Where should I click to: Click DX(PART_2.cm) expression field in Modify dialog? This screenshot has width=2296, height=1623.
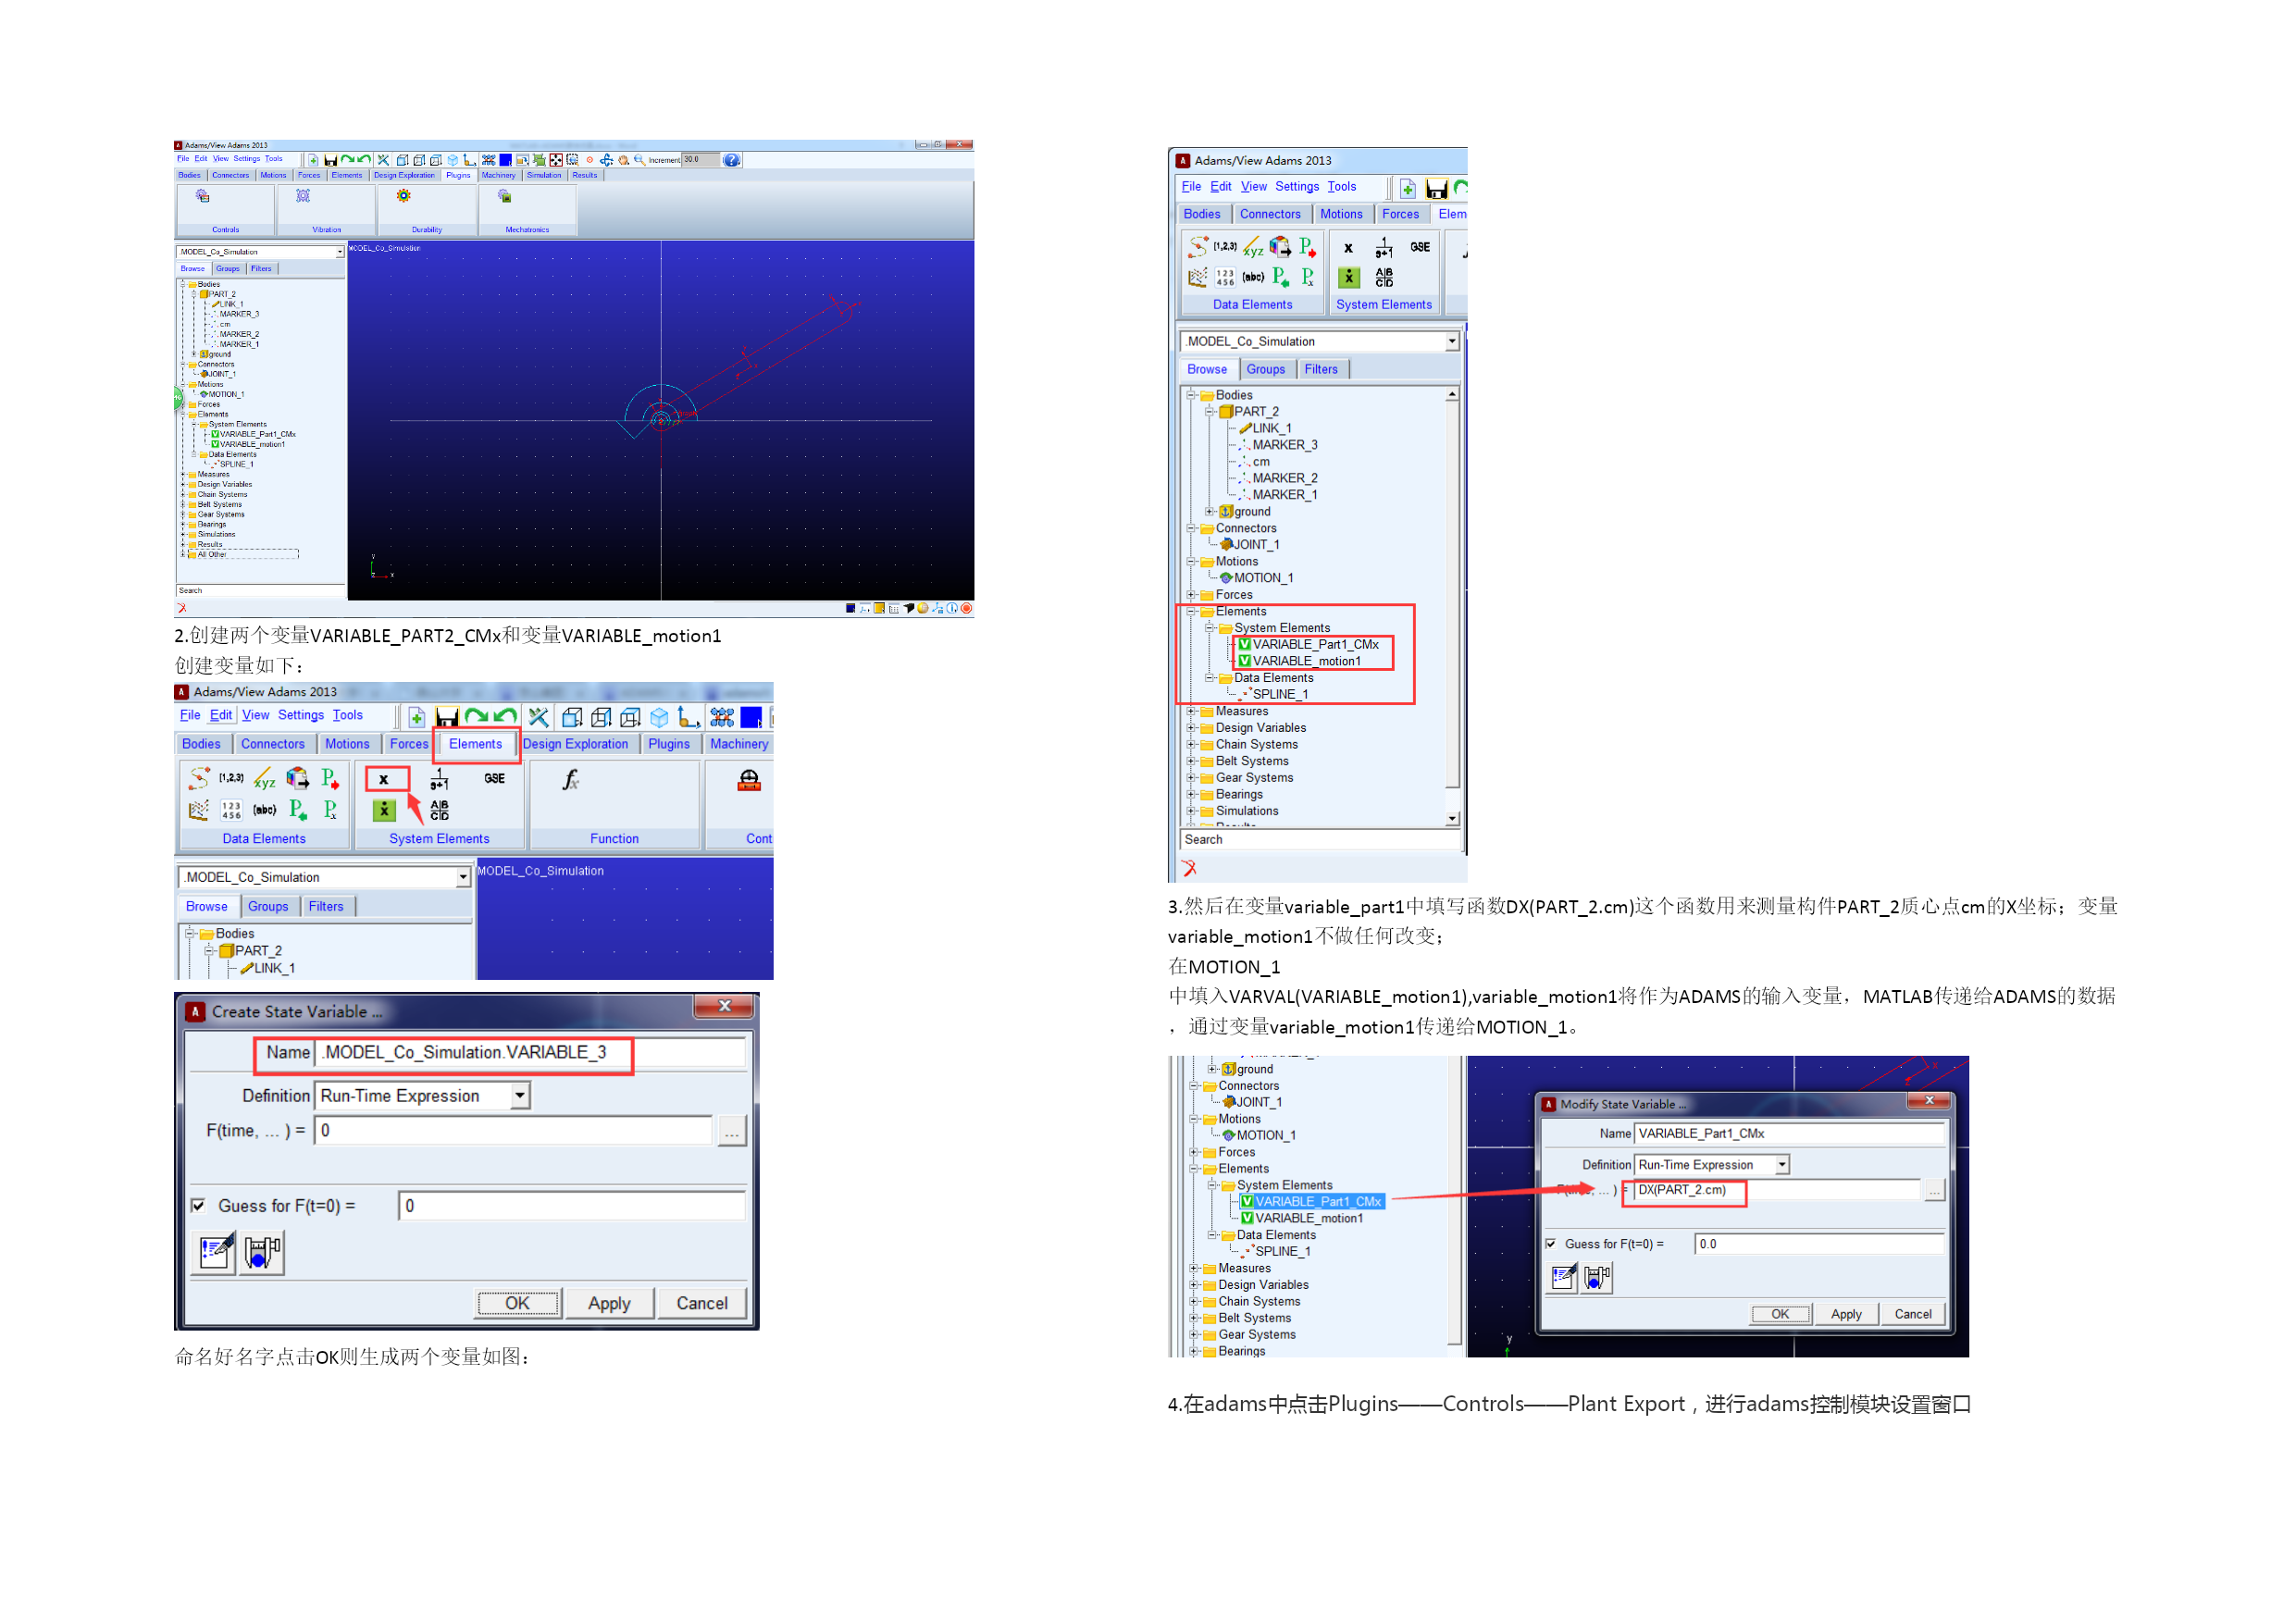1777,1190
